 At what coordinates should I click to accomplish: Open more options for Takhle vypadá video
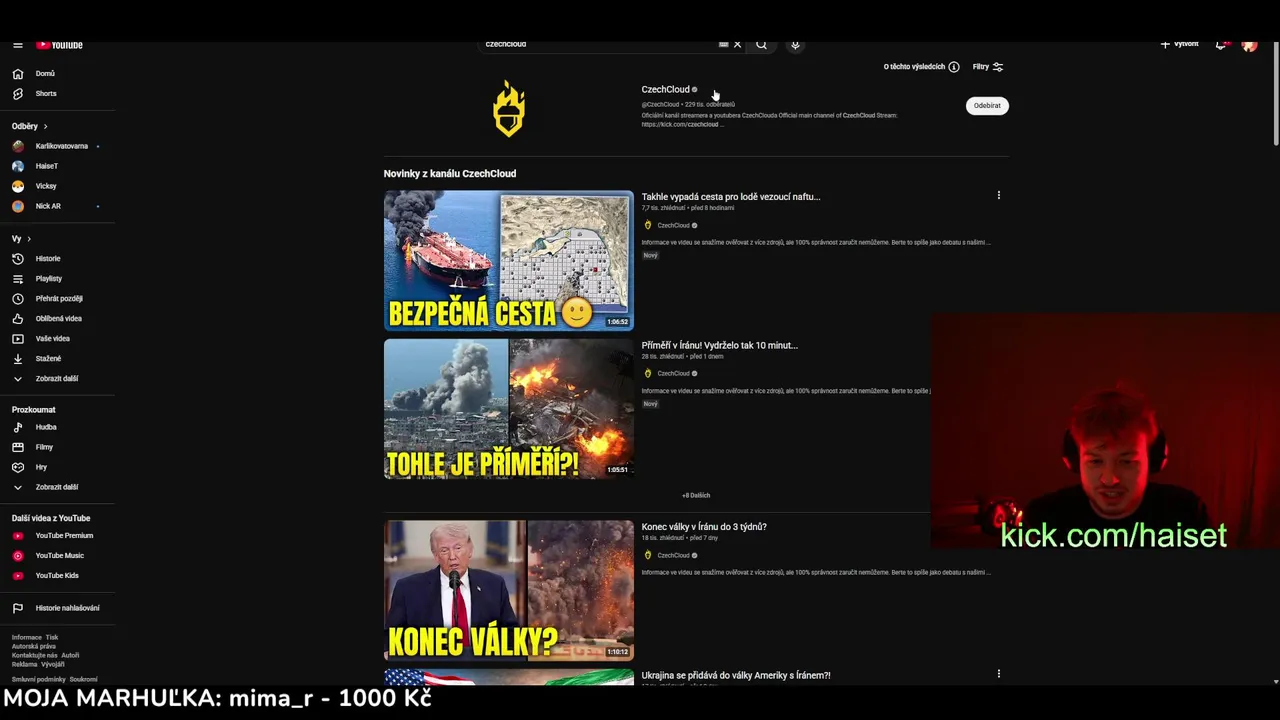(998, 195)
